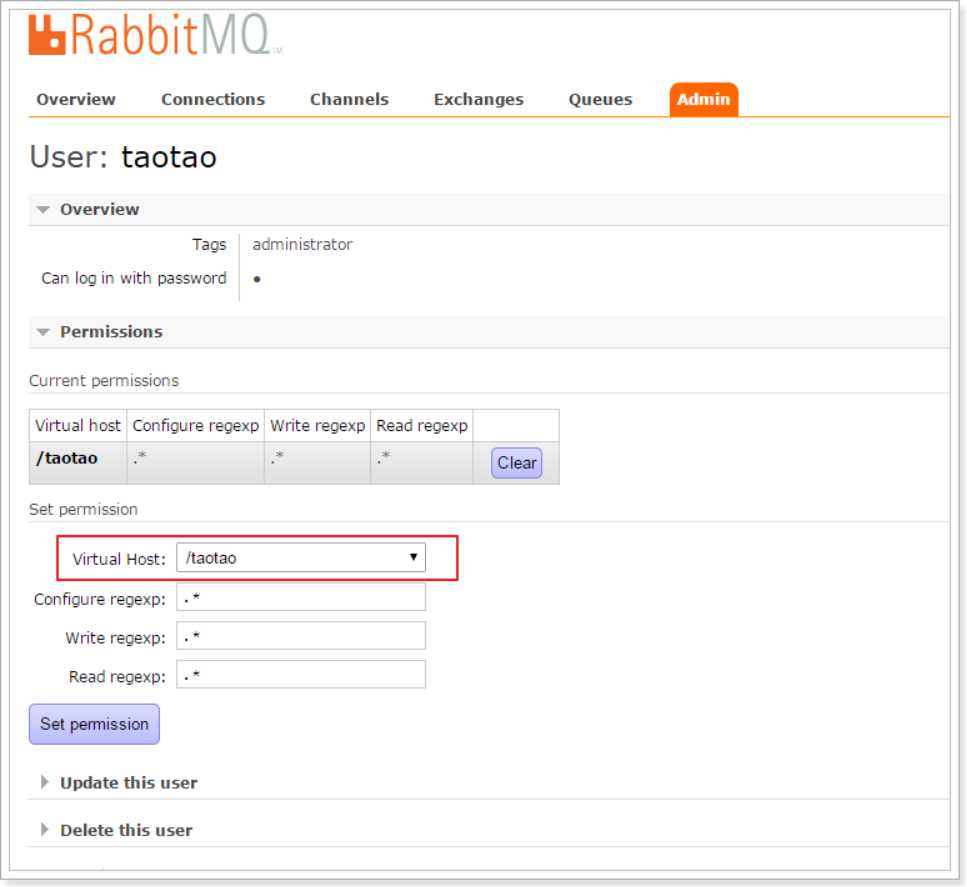Open the Exchanges tab

[479, 99]
